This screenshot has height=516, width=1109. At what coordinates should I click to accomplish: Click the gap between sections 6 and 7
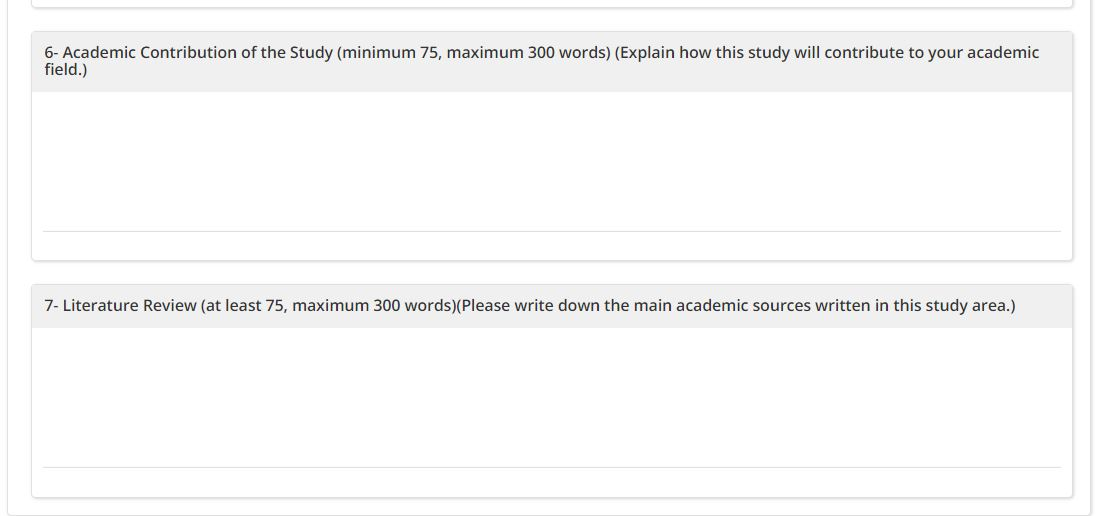[552, 273]
